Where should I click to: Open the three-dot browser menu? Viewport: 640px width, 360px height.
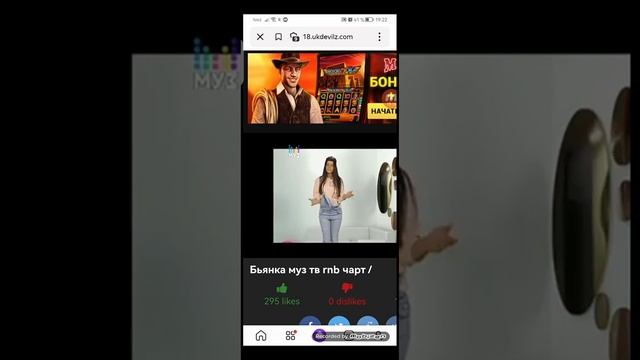[379, 37]
